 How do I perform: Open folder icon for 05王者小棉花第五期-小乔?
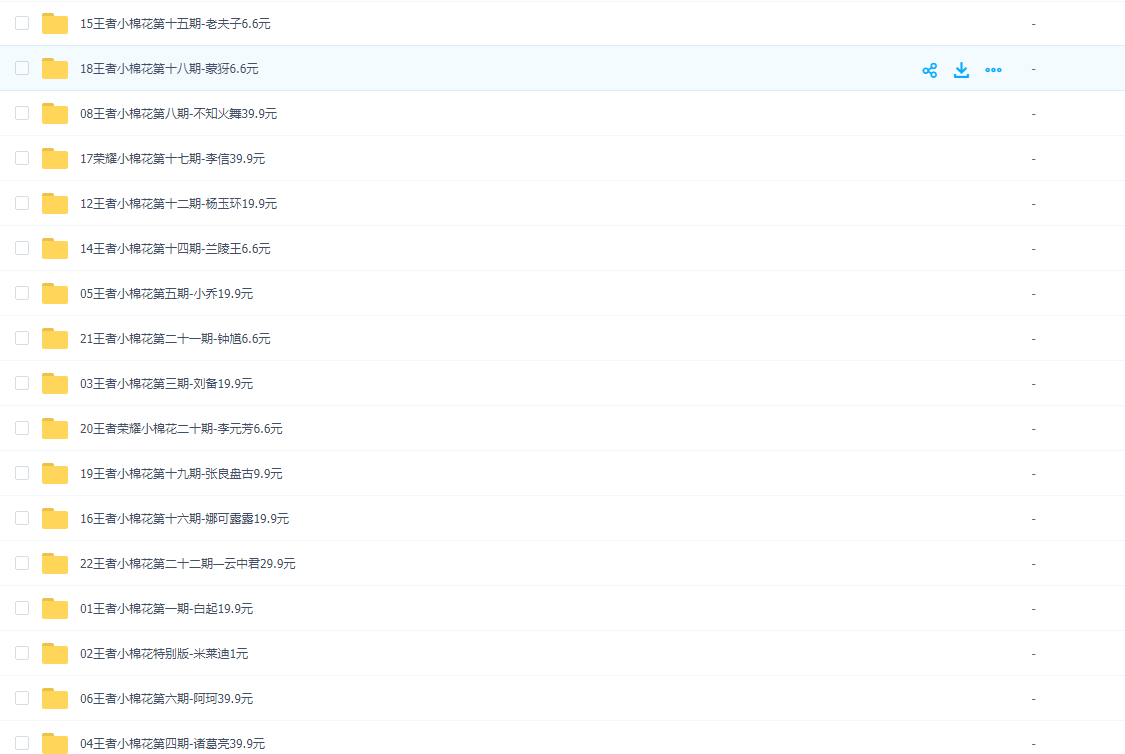[55, 293]
